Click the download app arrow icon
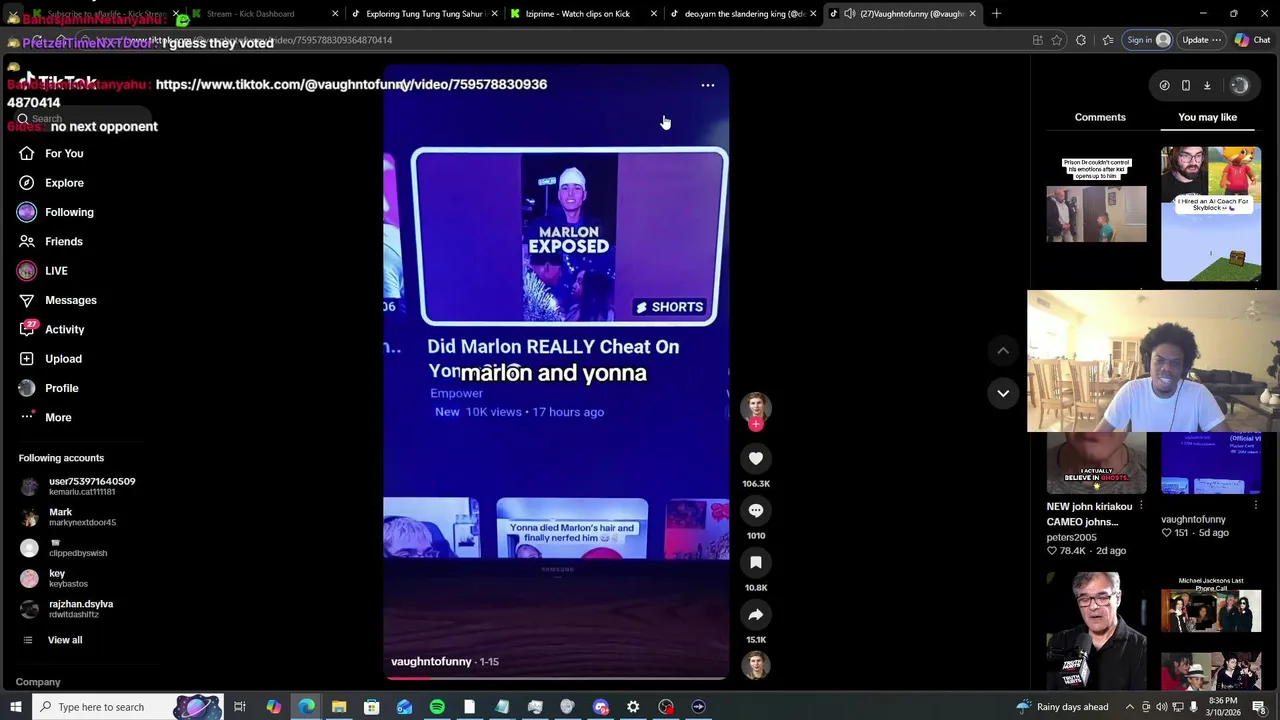The height and width of the screenshot is (720, 1280). point(1207,85)
